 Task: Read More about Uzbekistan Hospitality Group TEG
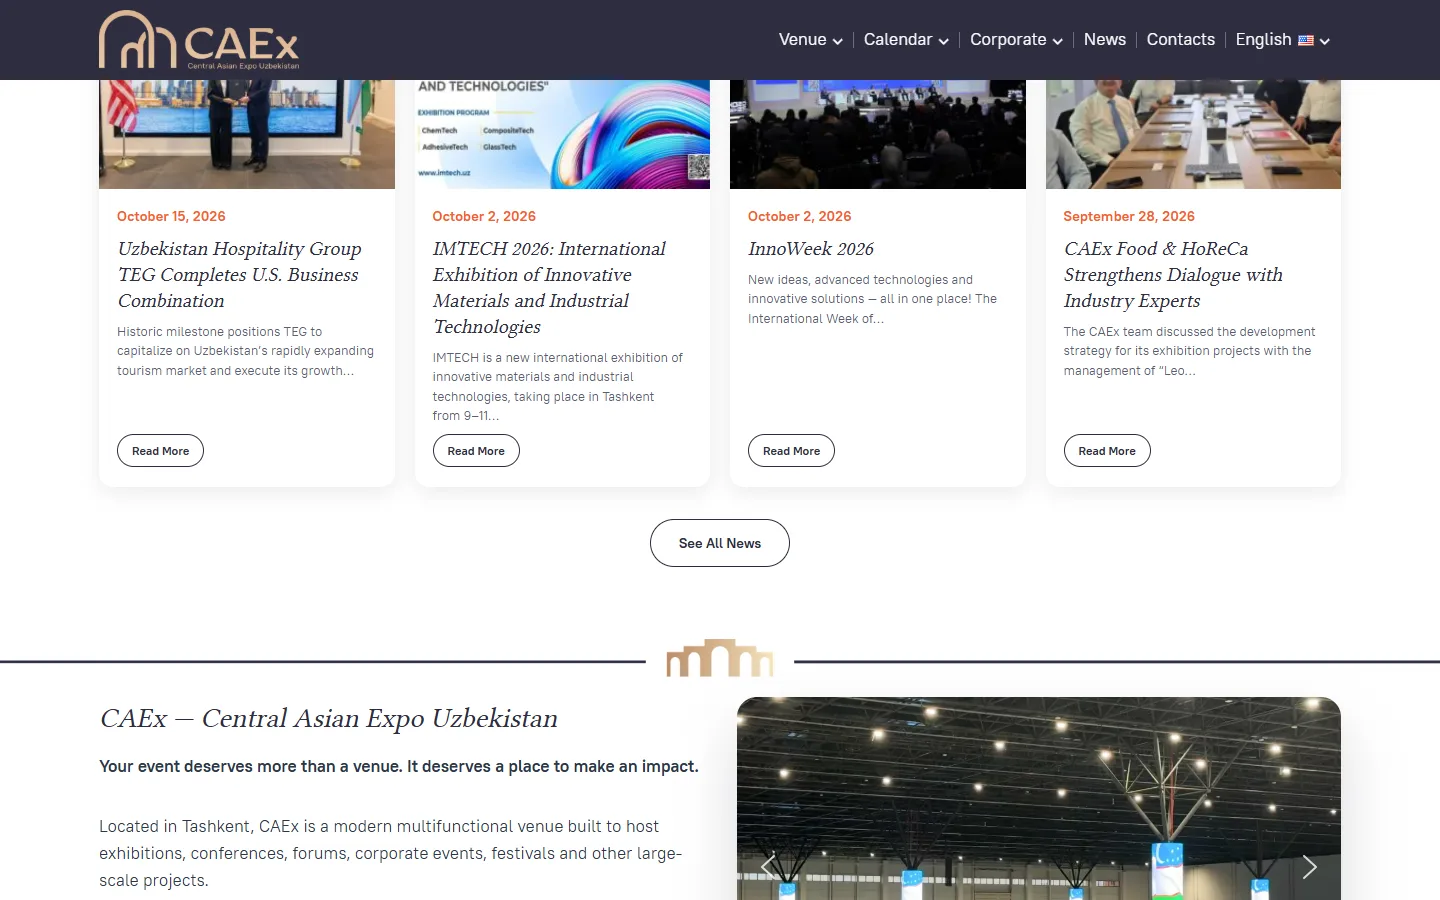[x=161, y=451]
